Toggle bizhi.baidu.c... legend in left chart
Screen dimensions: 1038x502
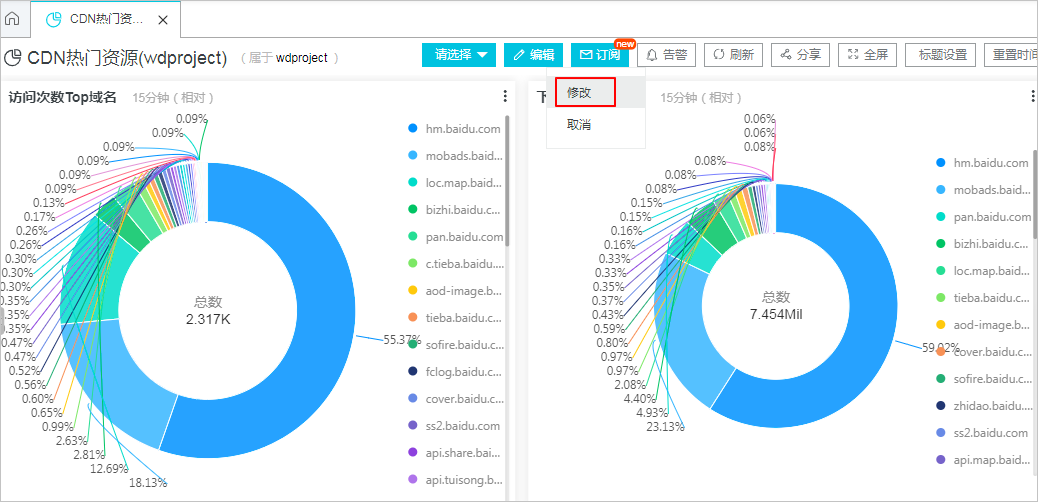(x=456, y=209)
